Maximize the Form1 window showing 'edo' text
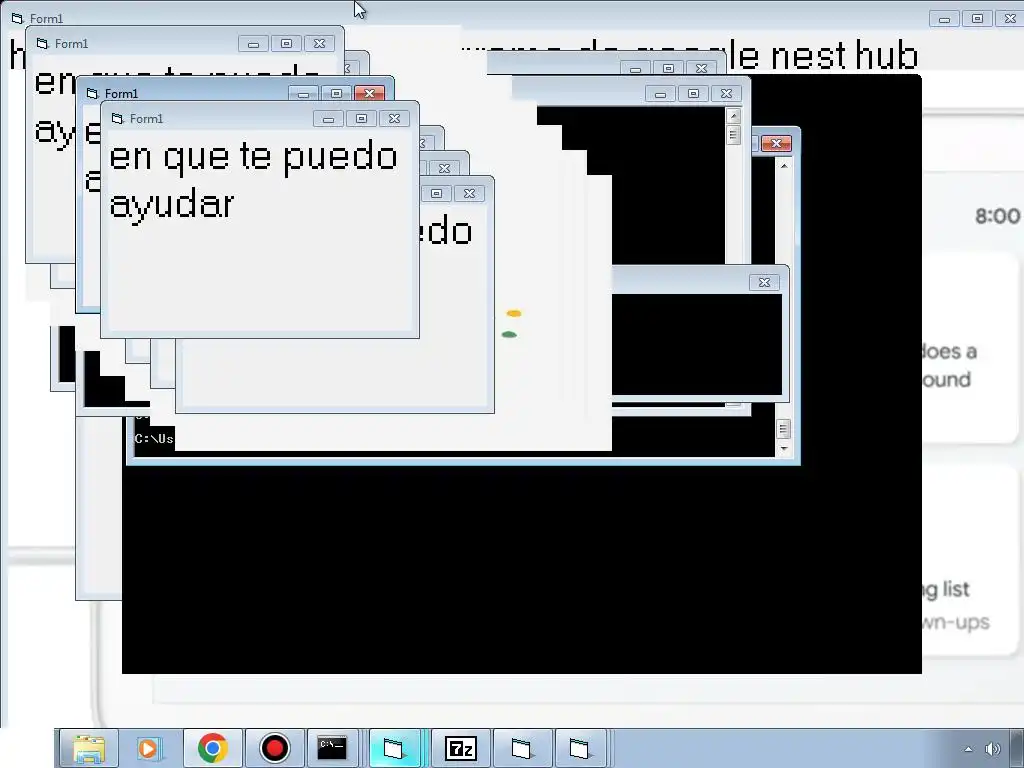Screen dimensions: 1024x768 click(x=437, y=193)
